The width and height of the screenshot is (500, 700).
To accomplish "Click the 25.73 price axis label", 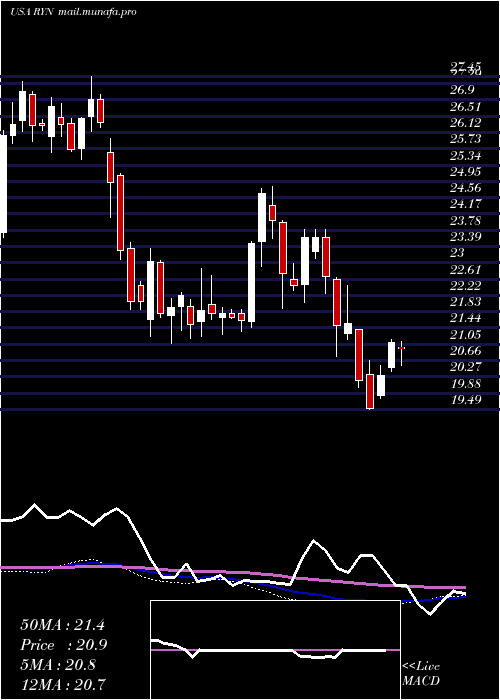I will (x=466, y=139).
